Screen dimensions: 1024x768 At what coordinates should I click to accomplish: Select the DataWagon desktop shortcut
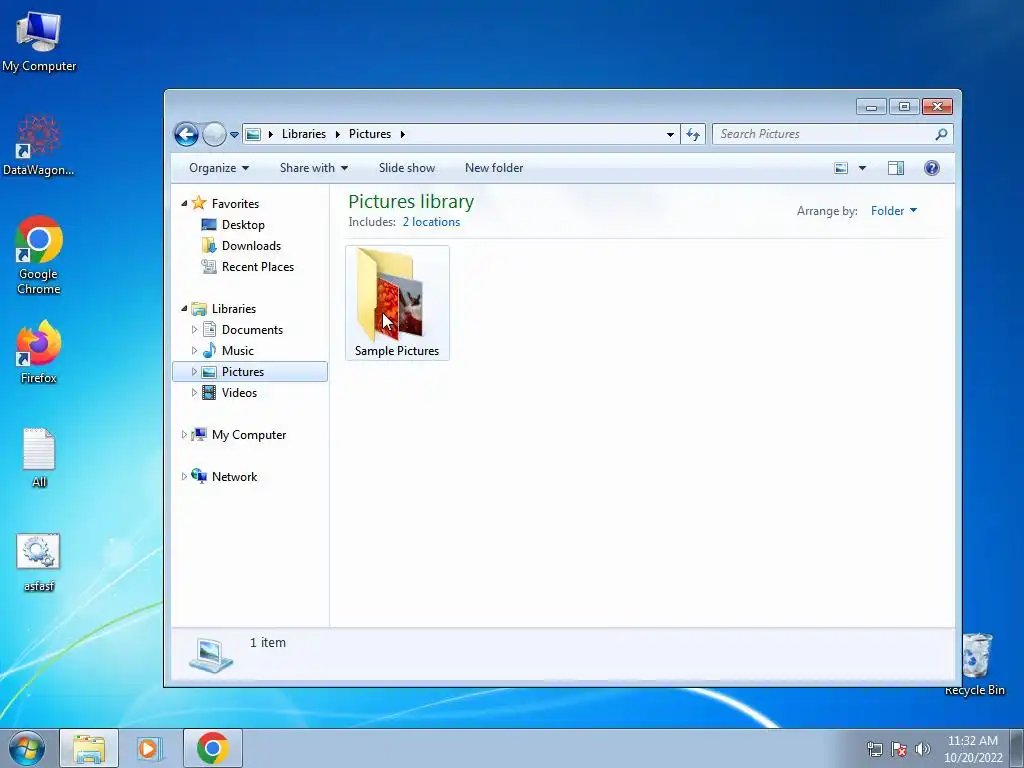tap(39, 145)
